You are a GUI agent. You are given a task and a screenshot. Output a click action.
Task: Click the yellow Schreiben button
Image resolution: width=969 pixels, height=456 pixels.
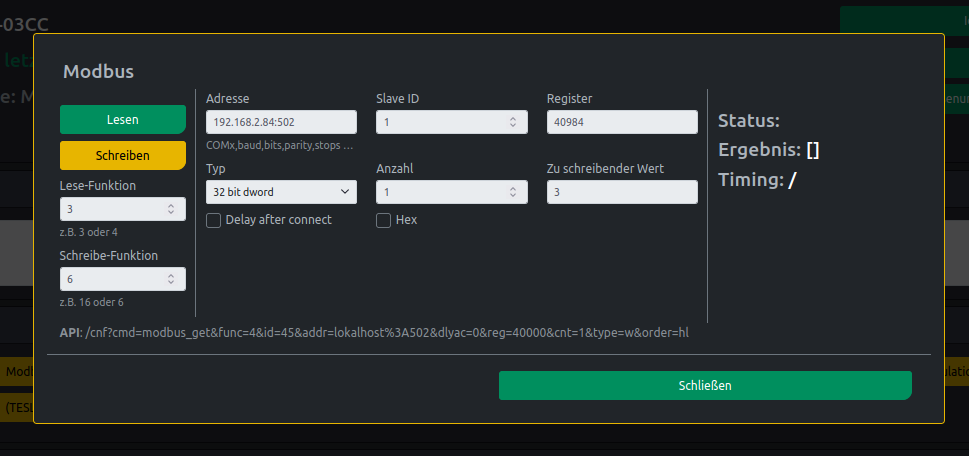click(x=122, y=155)
